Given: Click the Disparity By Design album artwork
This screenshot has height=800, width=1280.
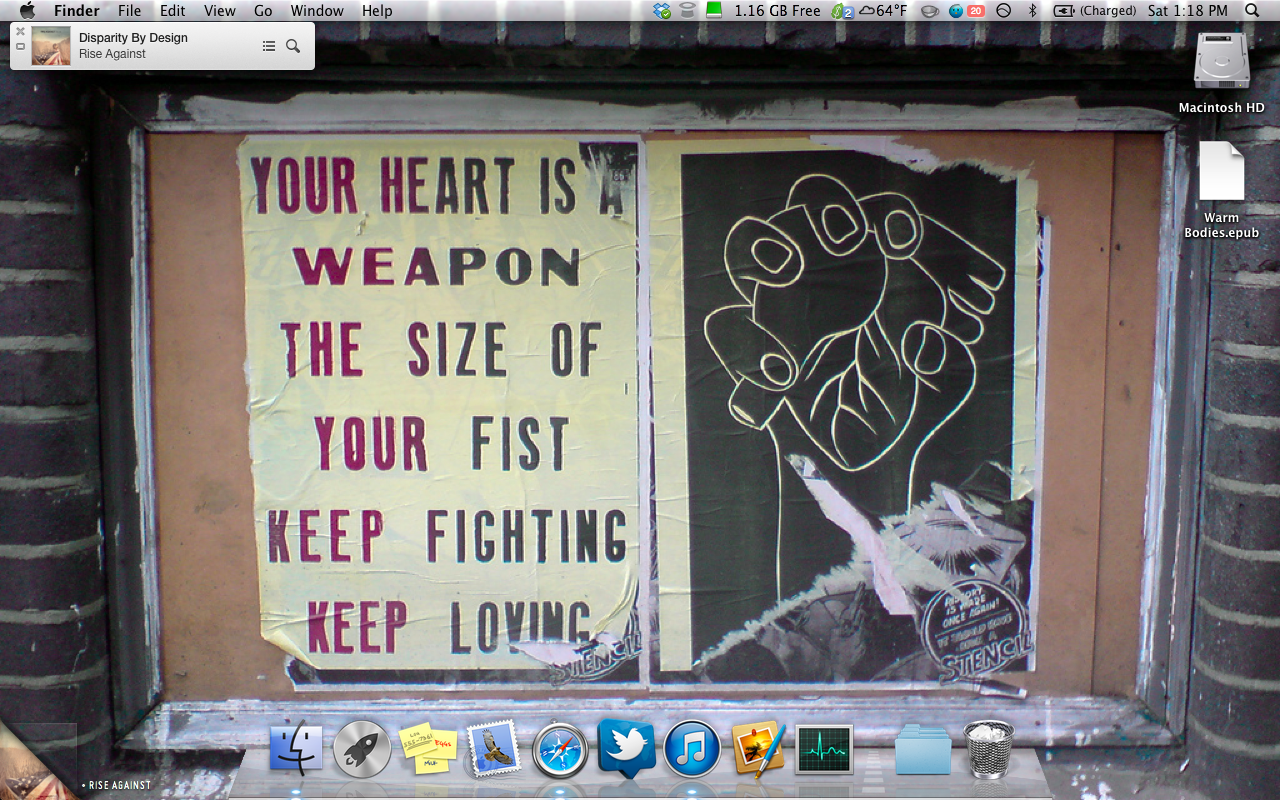Looking at the screenshot, I should 51,46.
